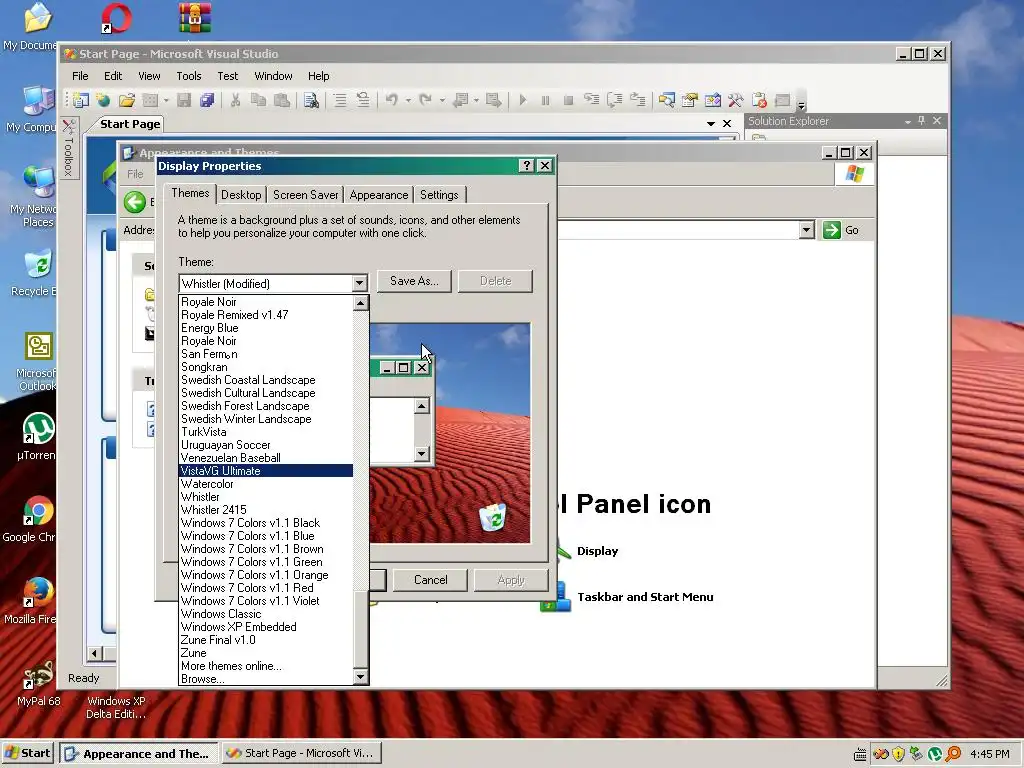Open the Tools menu in Visual Studio
This screenshot has height=768, width=1024.
(x=189, y=76)
